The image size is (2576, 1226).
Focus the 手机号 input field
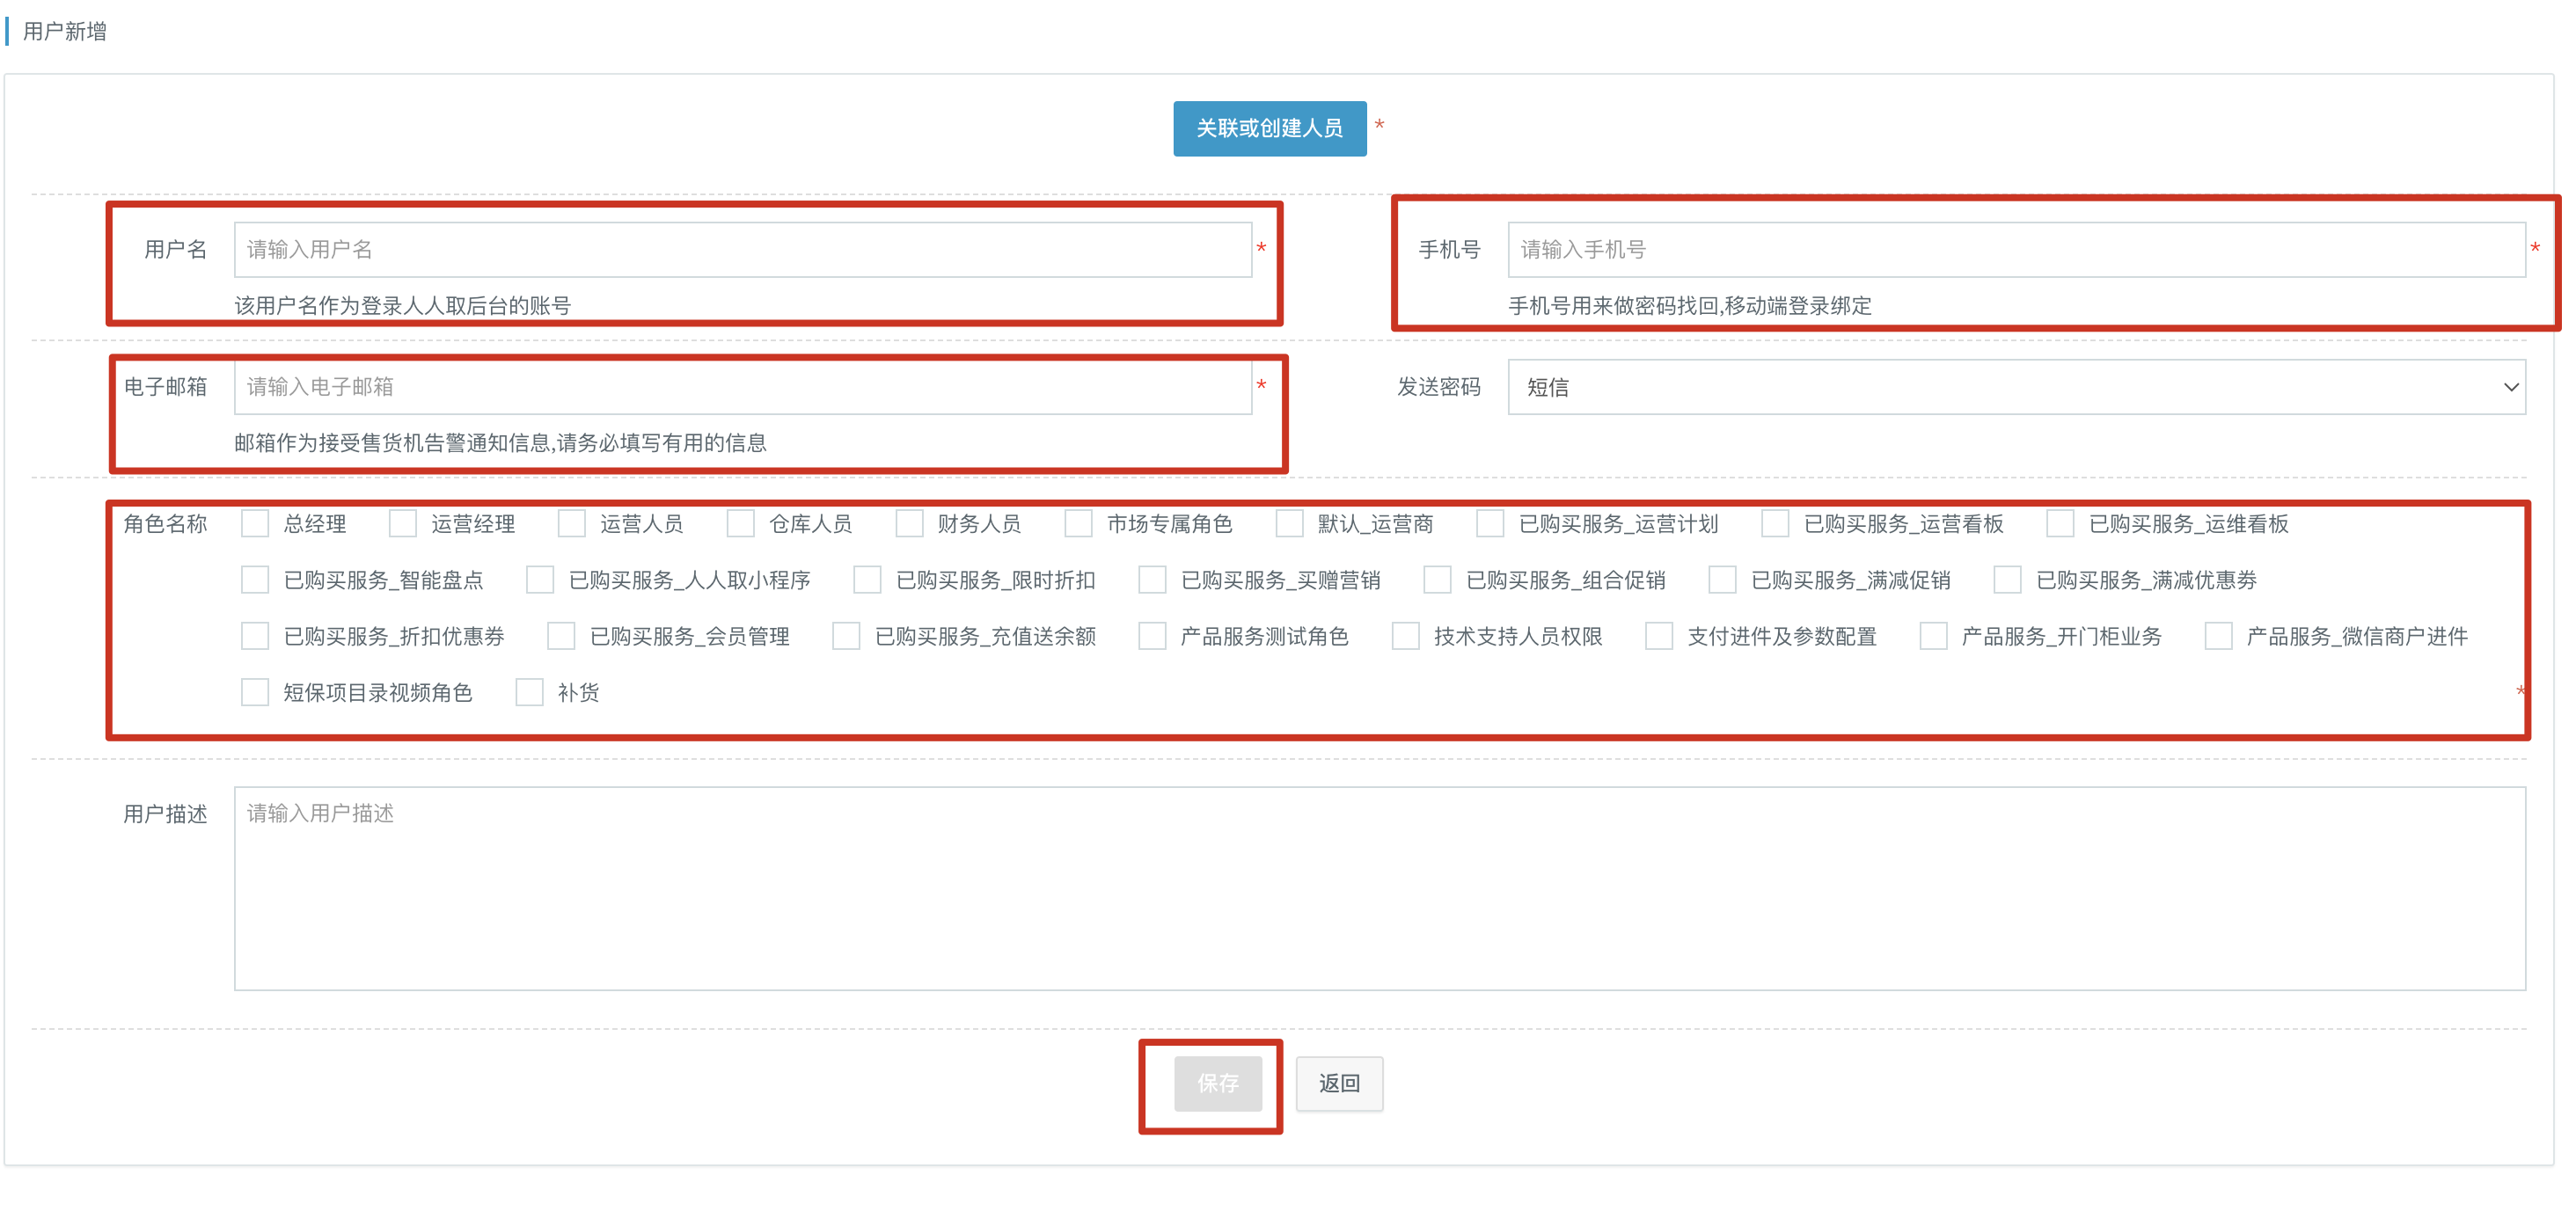click(2016, 249)
